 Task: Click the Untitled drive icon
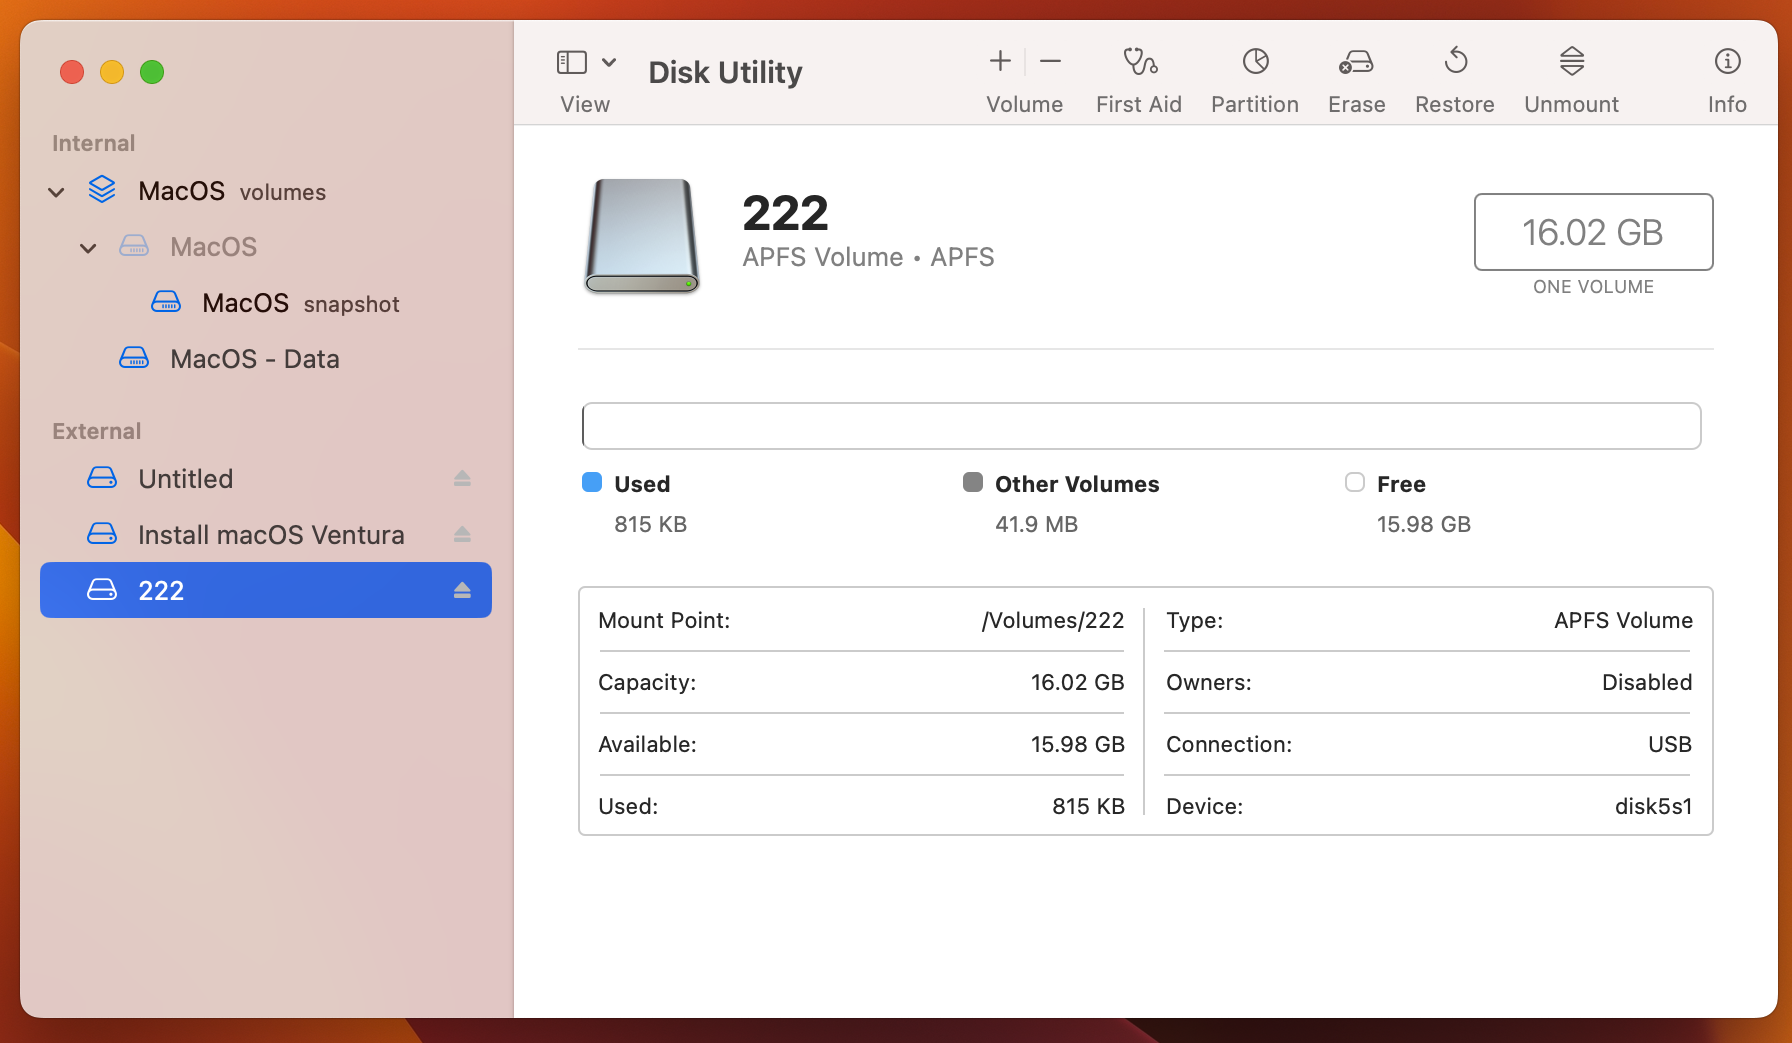[102, 478]
